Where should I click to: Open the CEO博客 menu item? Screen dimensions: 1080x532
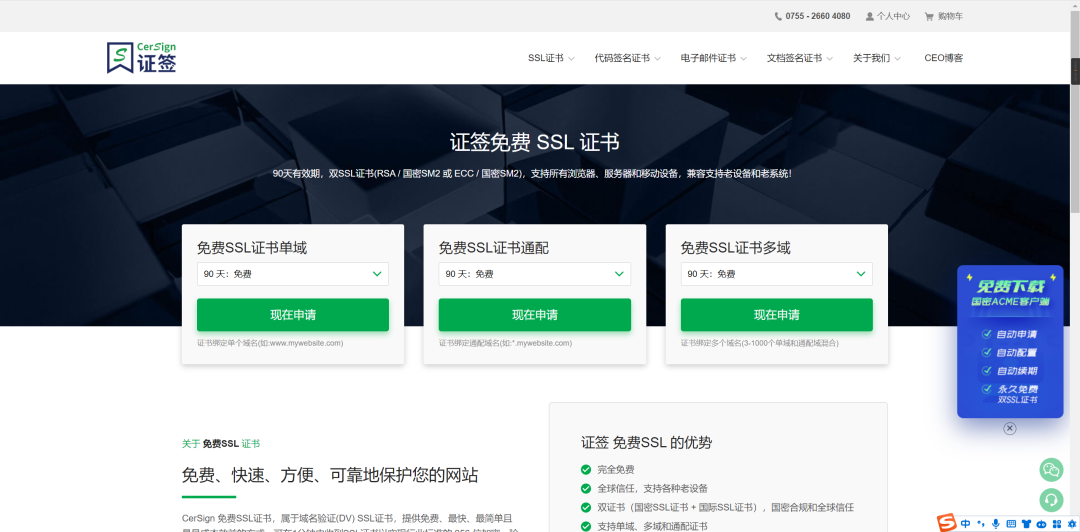tap(944, 58)
